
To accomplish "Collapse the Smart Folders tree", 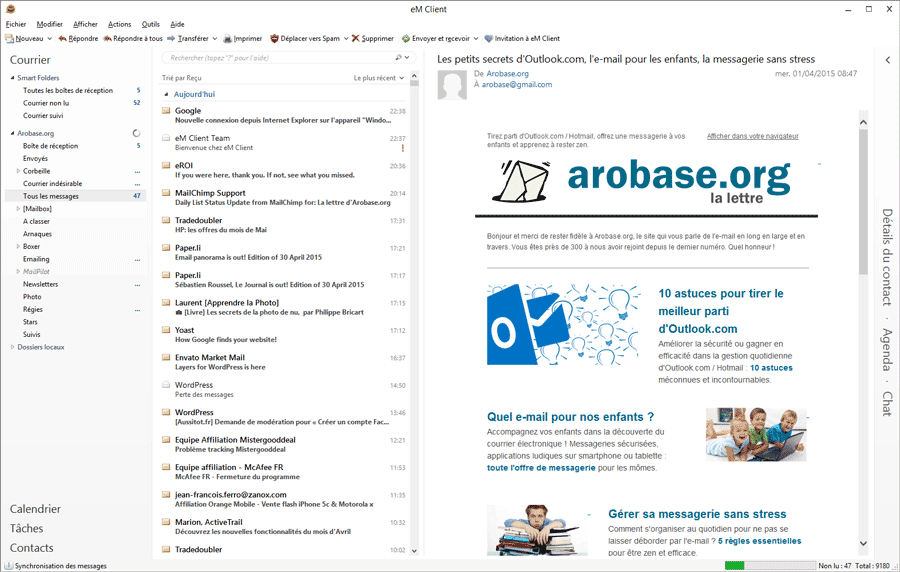I will pos(13,77).
